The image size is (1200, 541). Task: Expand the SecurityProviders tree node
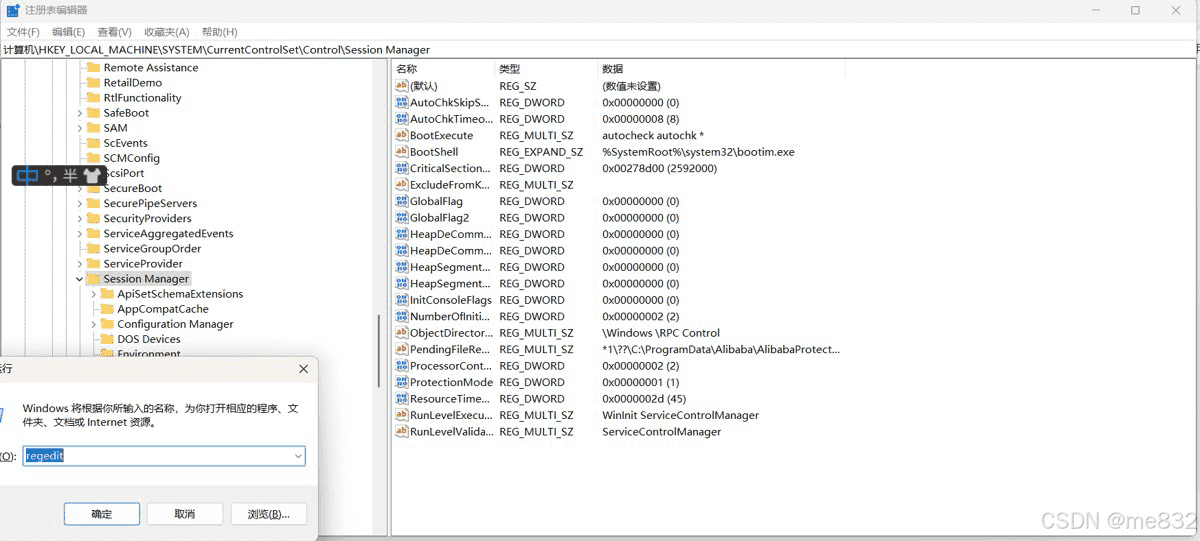coord(80,218)
